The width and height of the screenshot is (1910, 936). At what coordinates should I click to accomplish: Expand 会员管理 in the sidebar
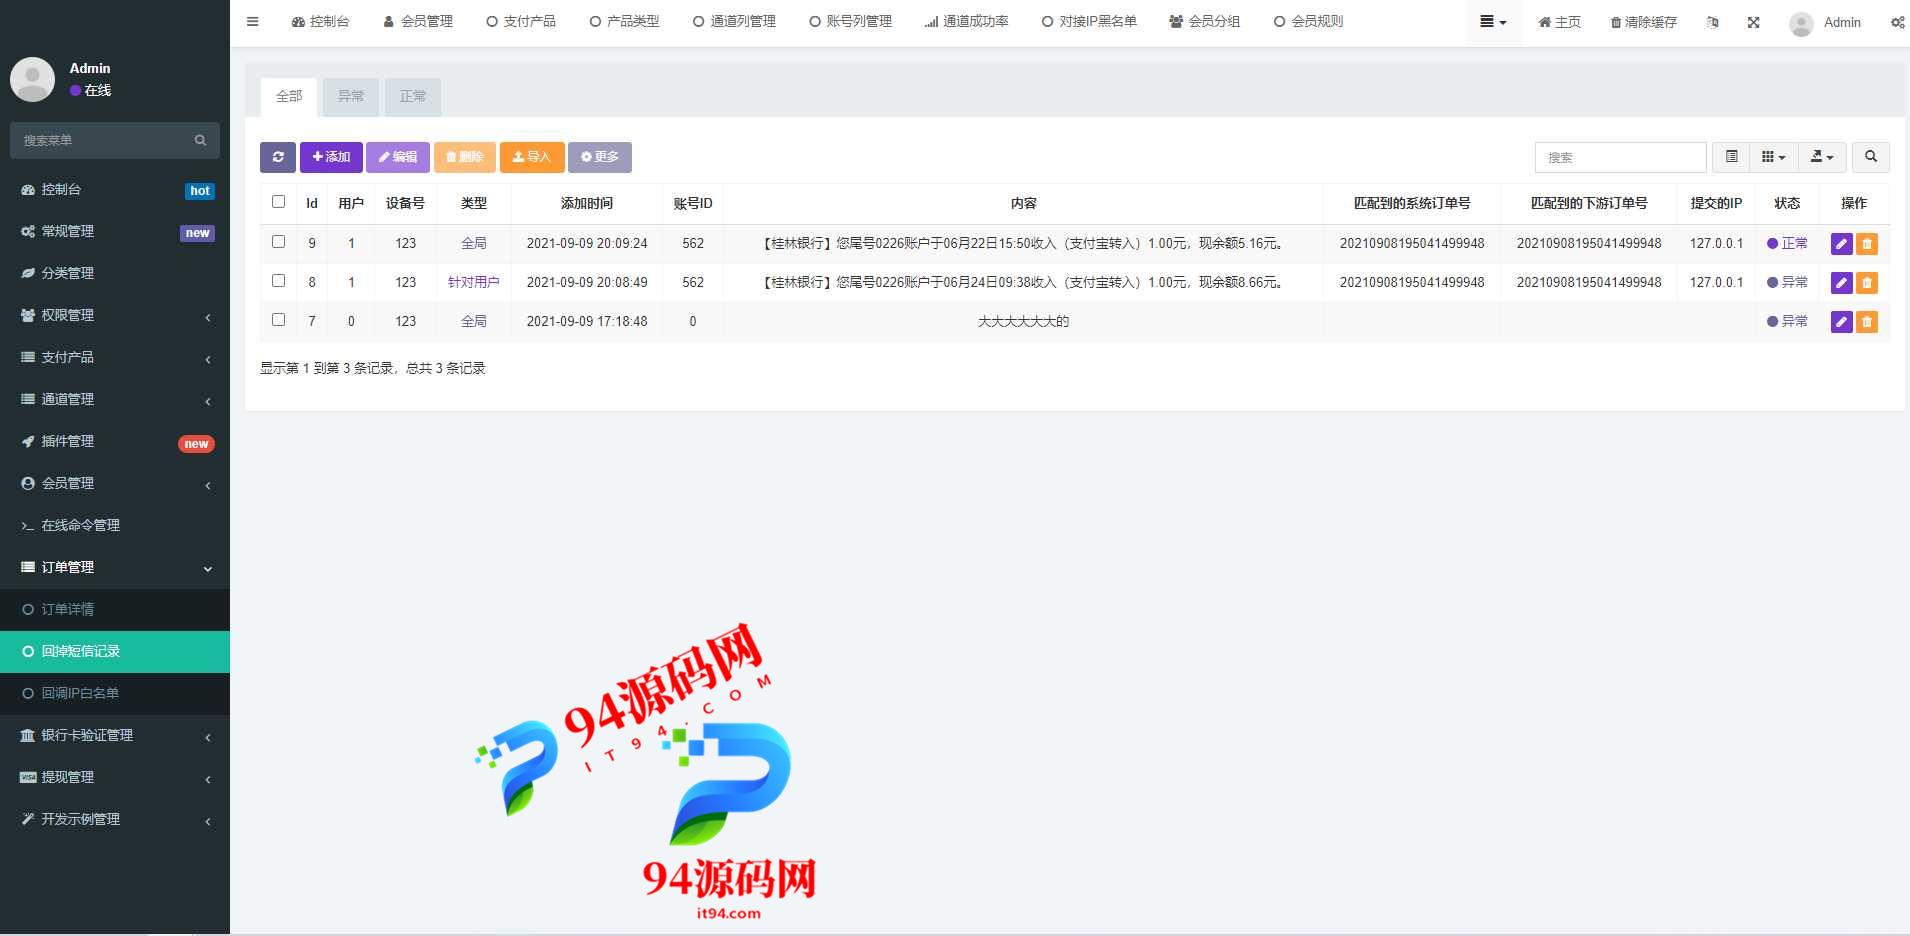click(x=115, y=484)
